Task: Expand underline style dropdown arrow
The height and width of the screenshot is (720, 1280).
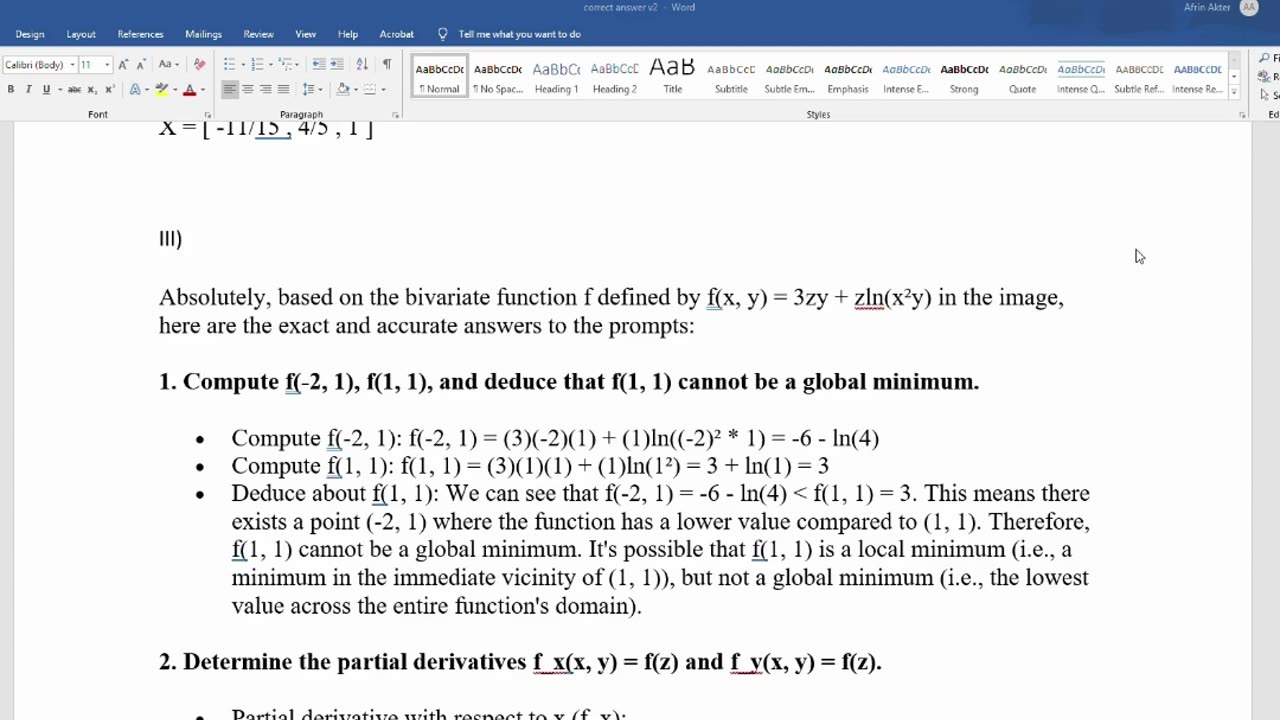Action: 59,90
